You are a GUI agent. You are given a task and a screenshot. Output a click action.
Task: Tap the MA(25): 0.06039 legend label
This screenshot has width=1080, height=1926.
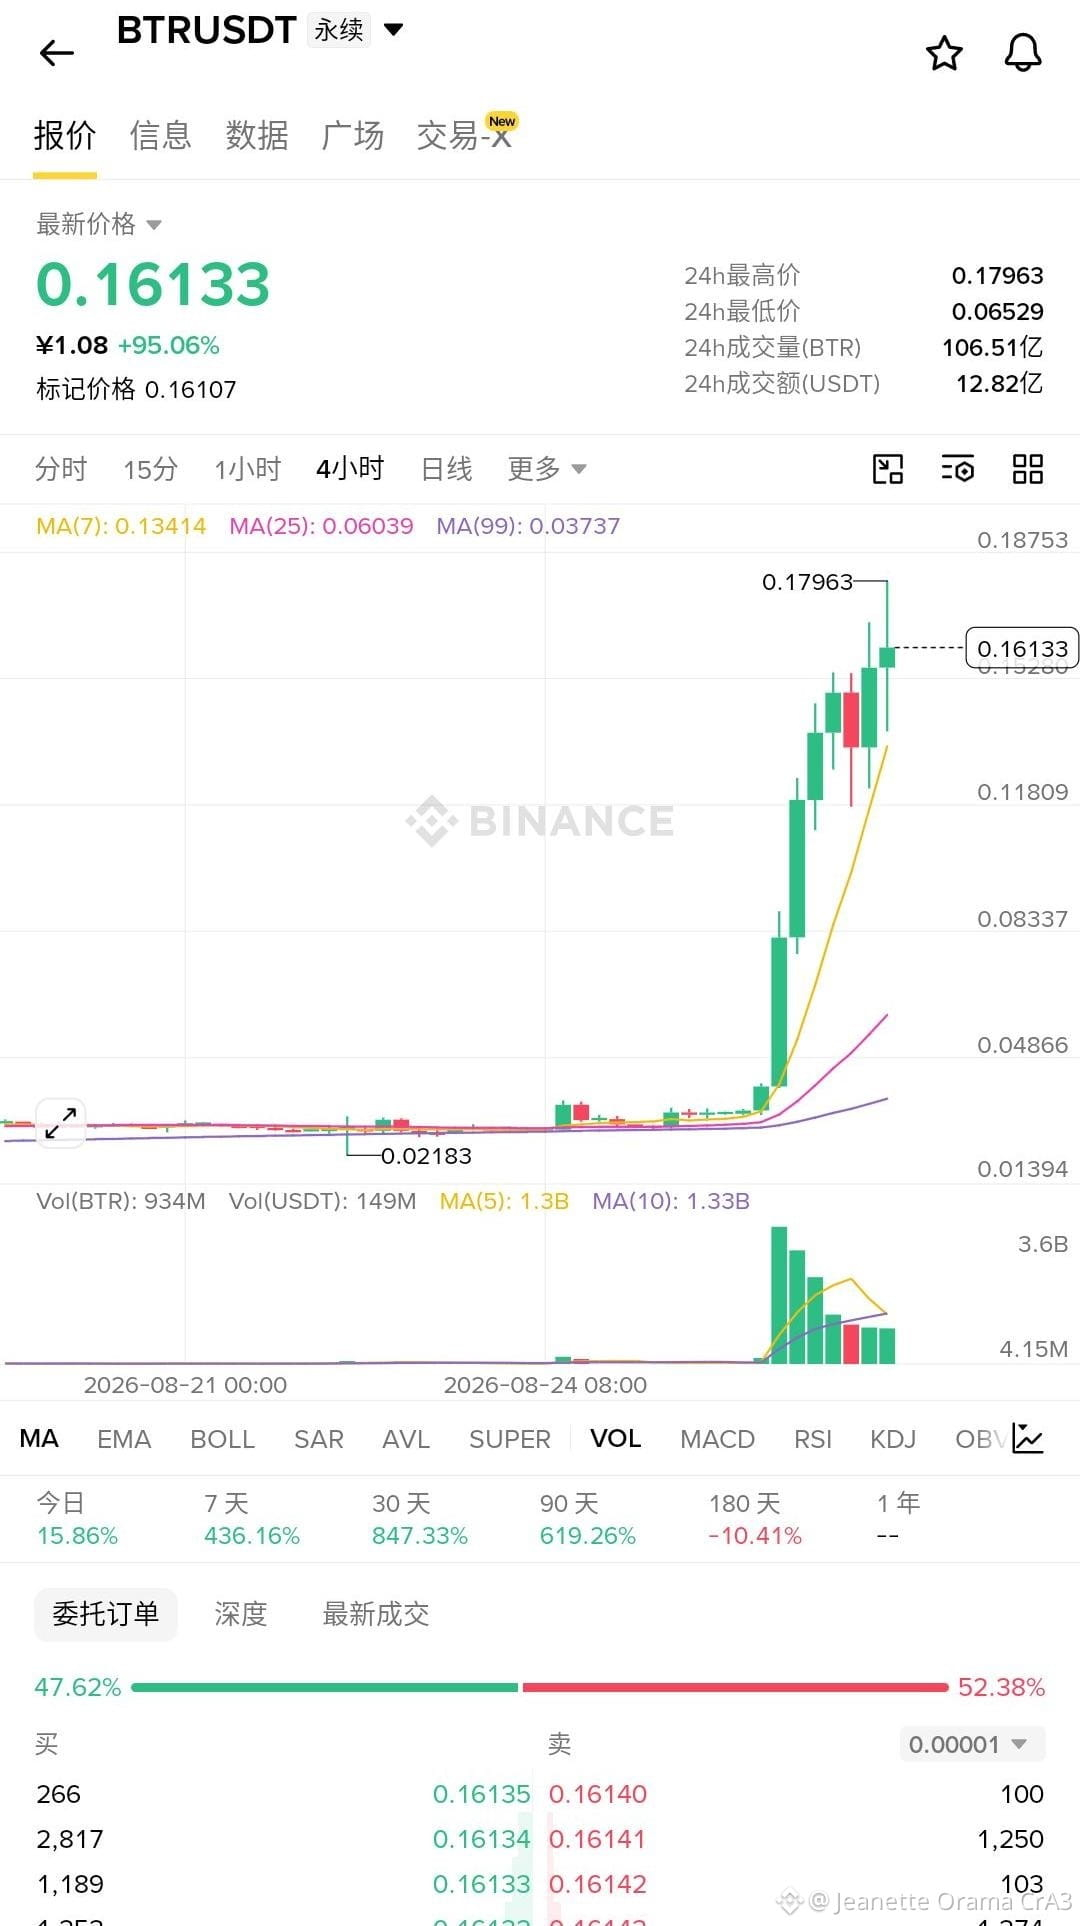(x=321, y=526)
